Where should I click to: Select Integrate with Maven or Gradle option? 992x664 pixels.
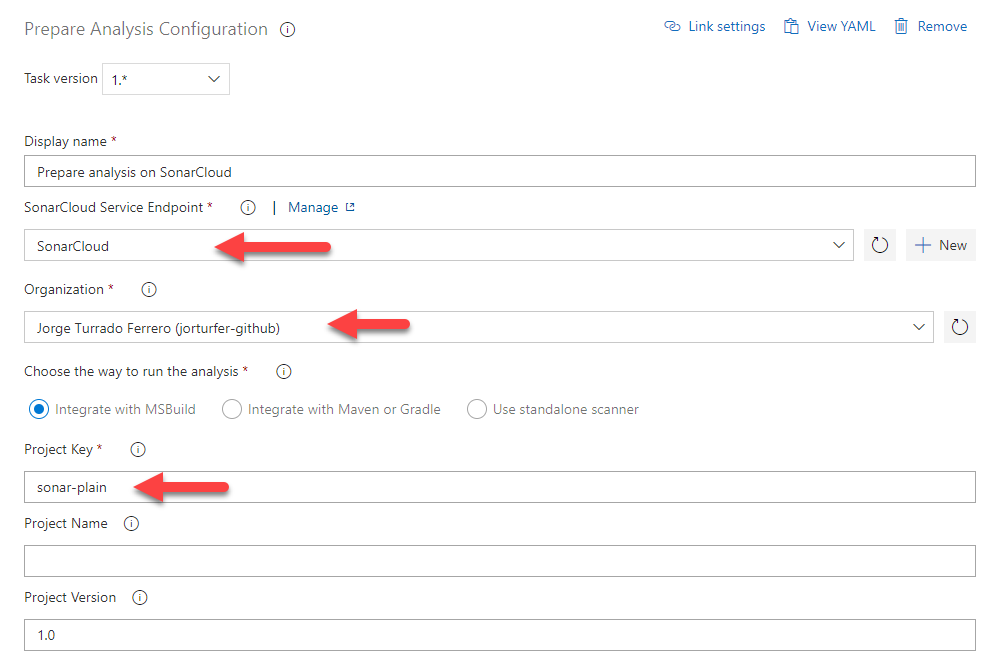click(232, 409)
